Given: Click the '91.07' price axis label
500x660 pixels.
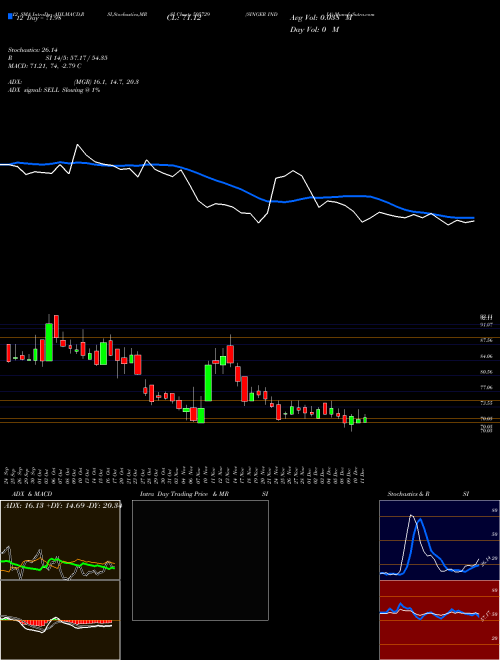Looking at the screenshot, I should coord(486,325).
